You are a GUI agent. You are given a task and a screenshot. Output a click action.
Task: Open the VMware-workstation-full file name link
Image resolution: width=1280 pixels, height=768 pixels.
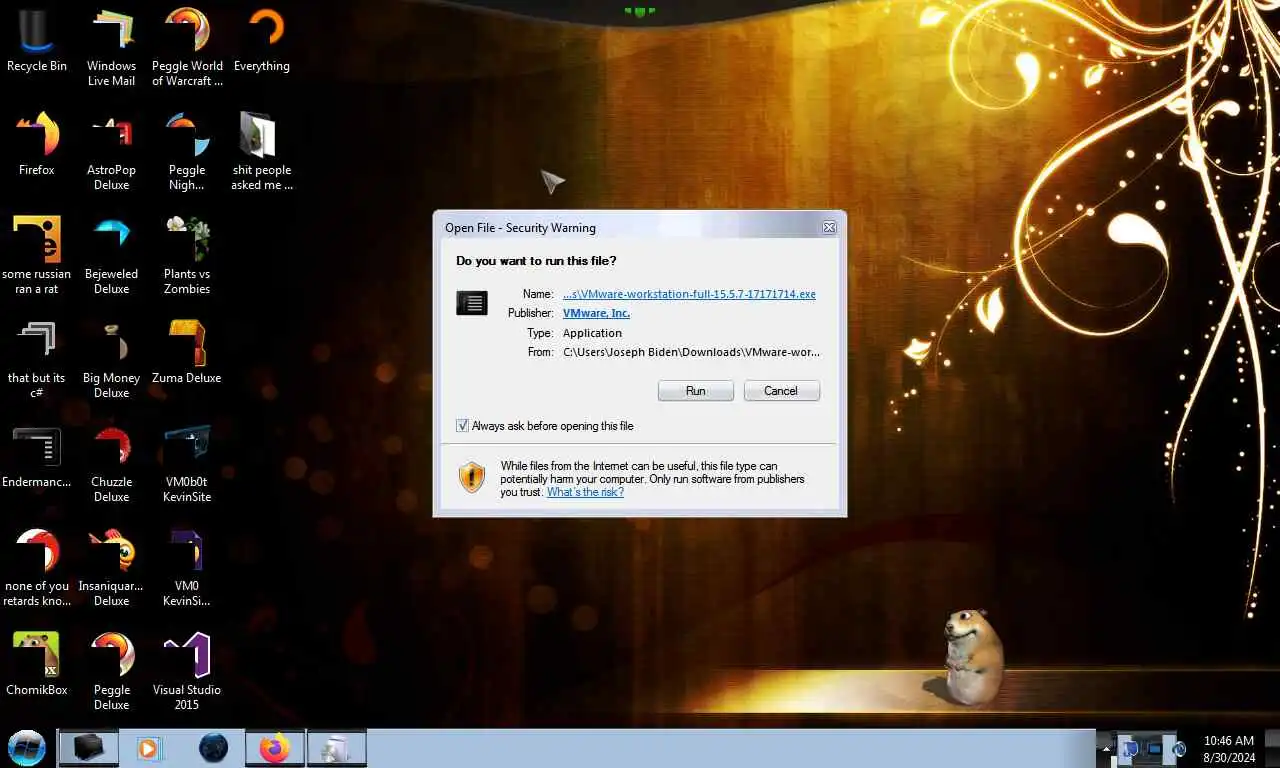click(x=689, y=294)
